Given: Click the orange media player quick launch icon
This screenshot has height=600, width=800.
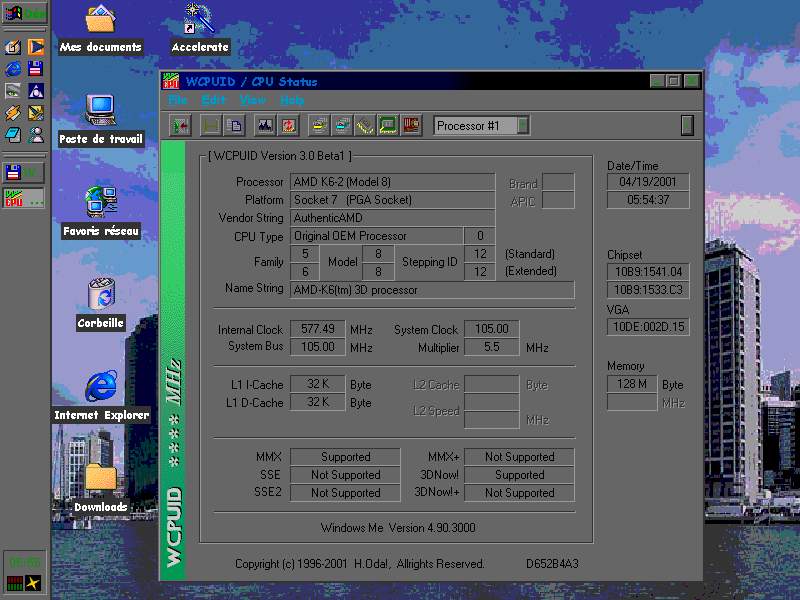Looking at the screenshot, I should click(36, 46).
